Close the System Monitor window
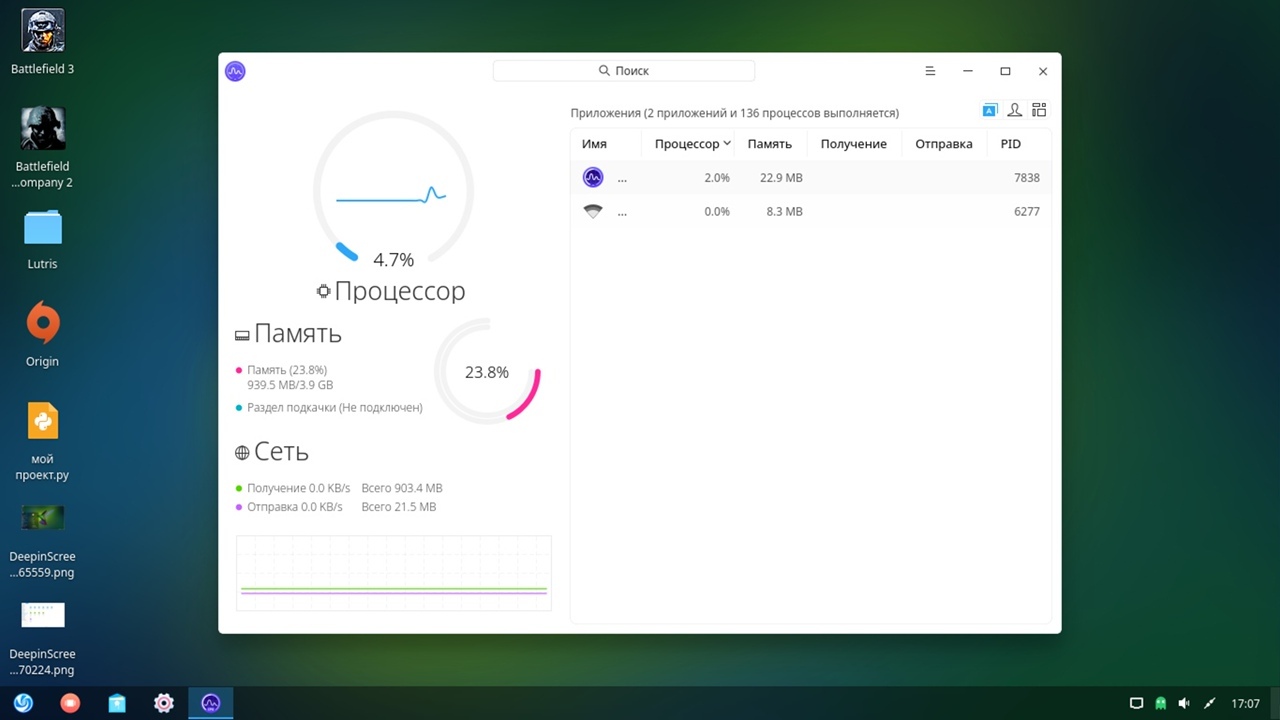Screen dimensions: 1280x720 [x=1043, y=71]
